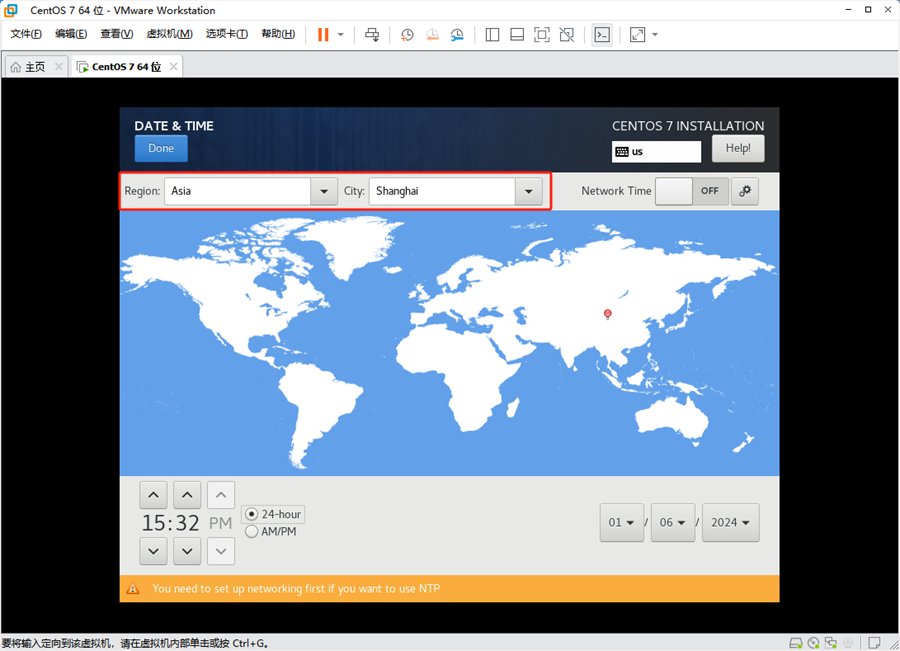Decrease the minutes value
Image resolution: width=900 pixels, height=651 pixels.
point(187,551)
